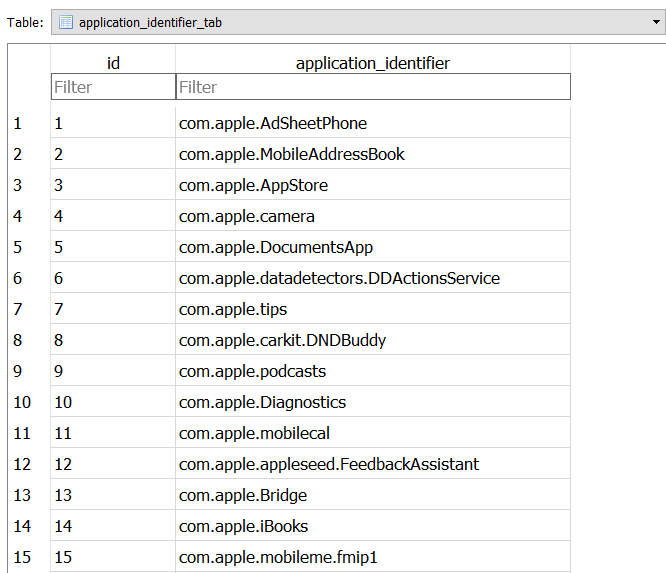The width and height of the screenshot is (666, 573).
Task: Select com.apple.mobilecal cell
Action: 373,433
